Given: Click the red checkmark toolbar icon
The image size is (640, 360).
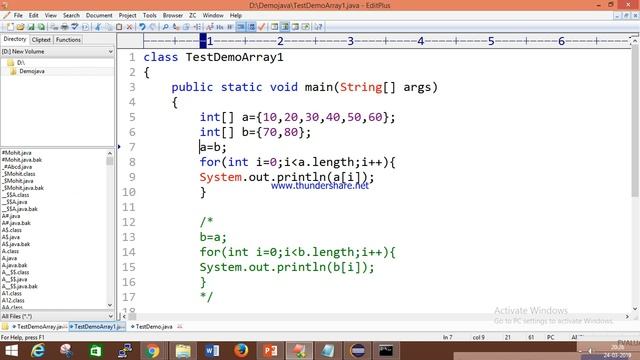Looking at the screenshot, I should tap(262, 27).
